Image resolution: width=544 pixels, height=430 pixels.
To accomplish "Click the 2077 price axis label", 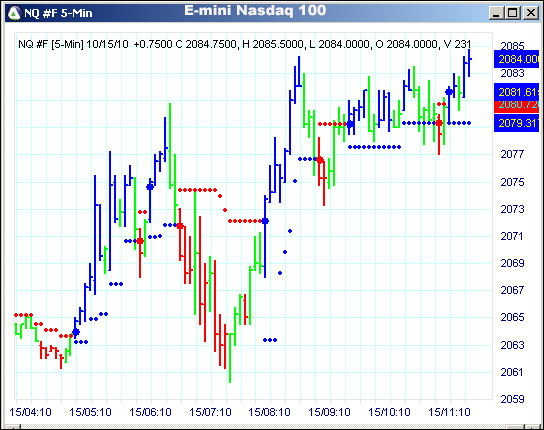I will [512, 154].
